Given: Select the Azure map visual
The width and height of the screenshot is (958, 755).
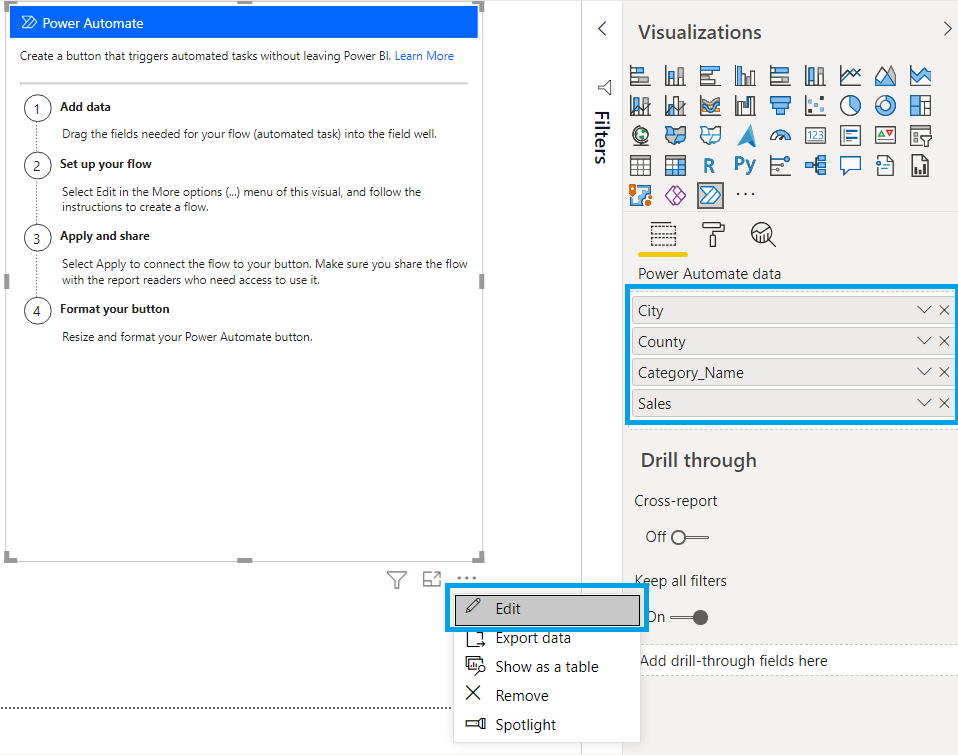Looking at the screenshot, I should tap(745, 135).
